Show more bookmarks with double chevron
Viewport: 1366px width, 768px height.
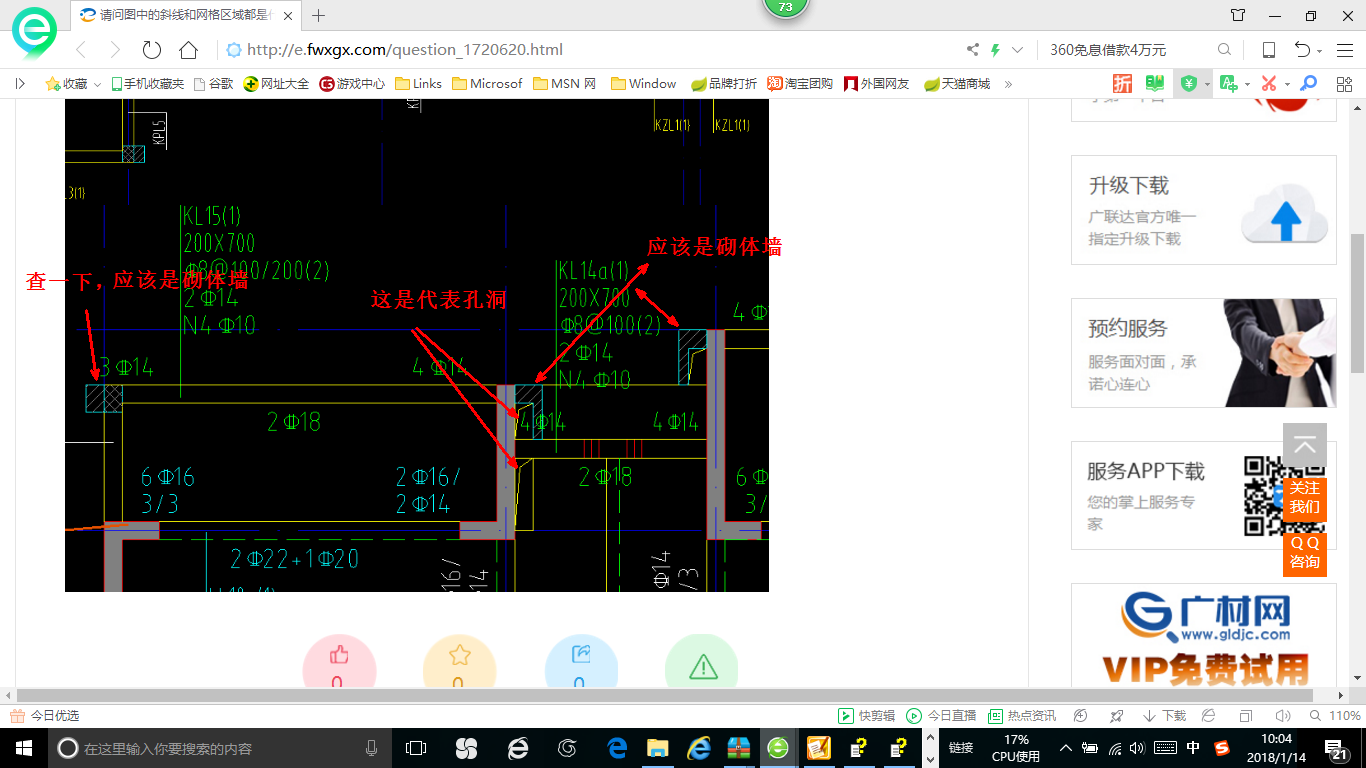click(1008, 84)
